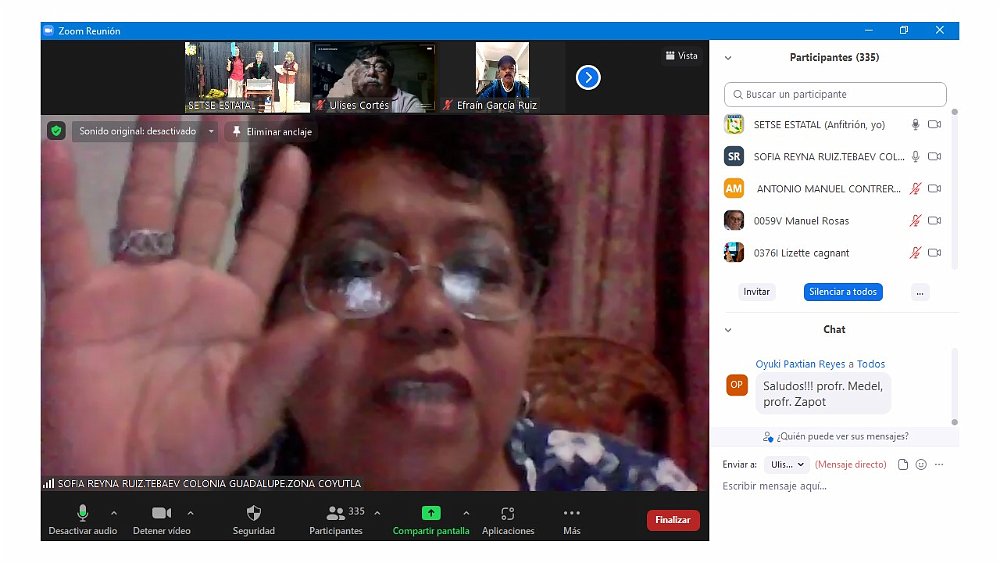Click the green encryption shield icon
1000x563 pixels.
tap(56, 131)
